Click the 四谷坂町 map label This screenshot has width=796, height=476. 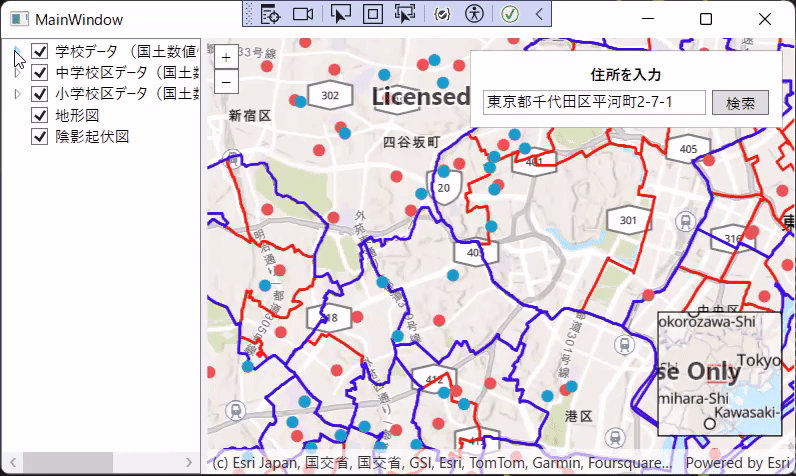pos(411,142)
